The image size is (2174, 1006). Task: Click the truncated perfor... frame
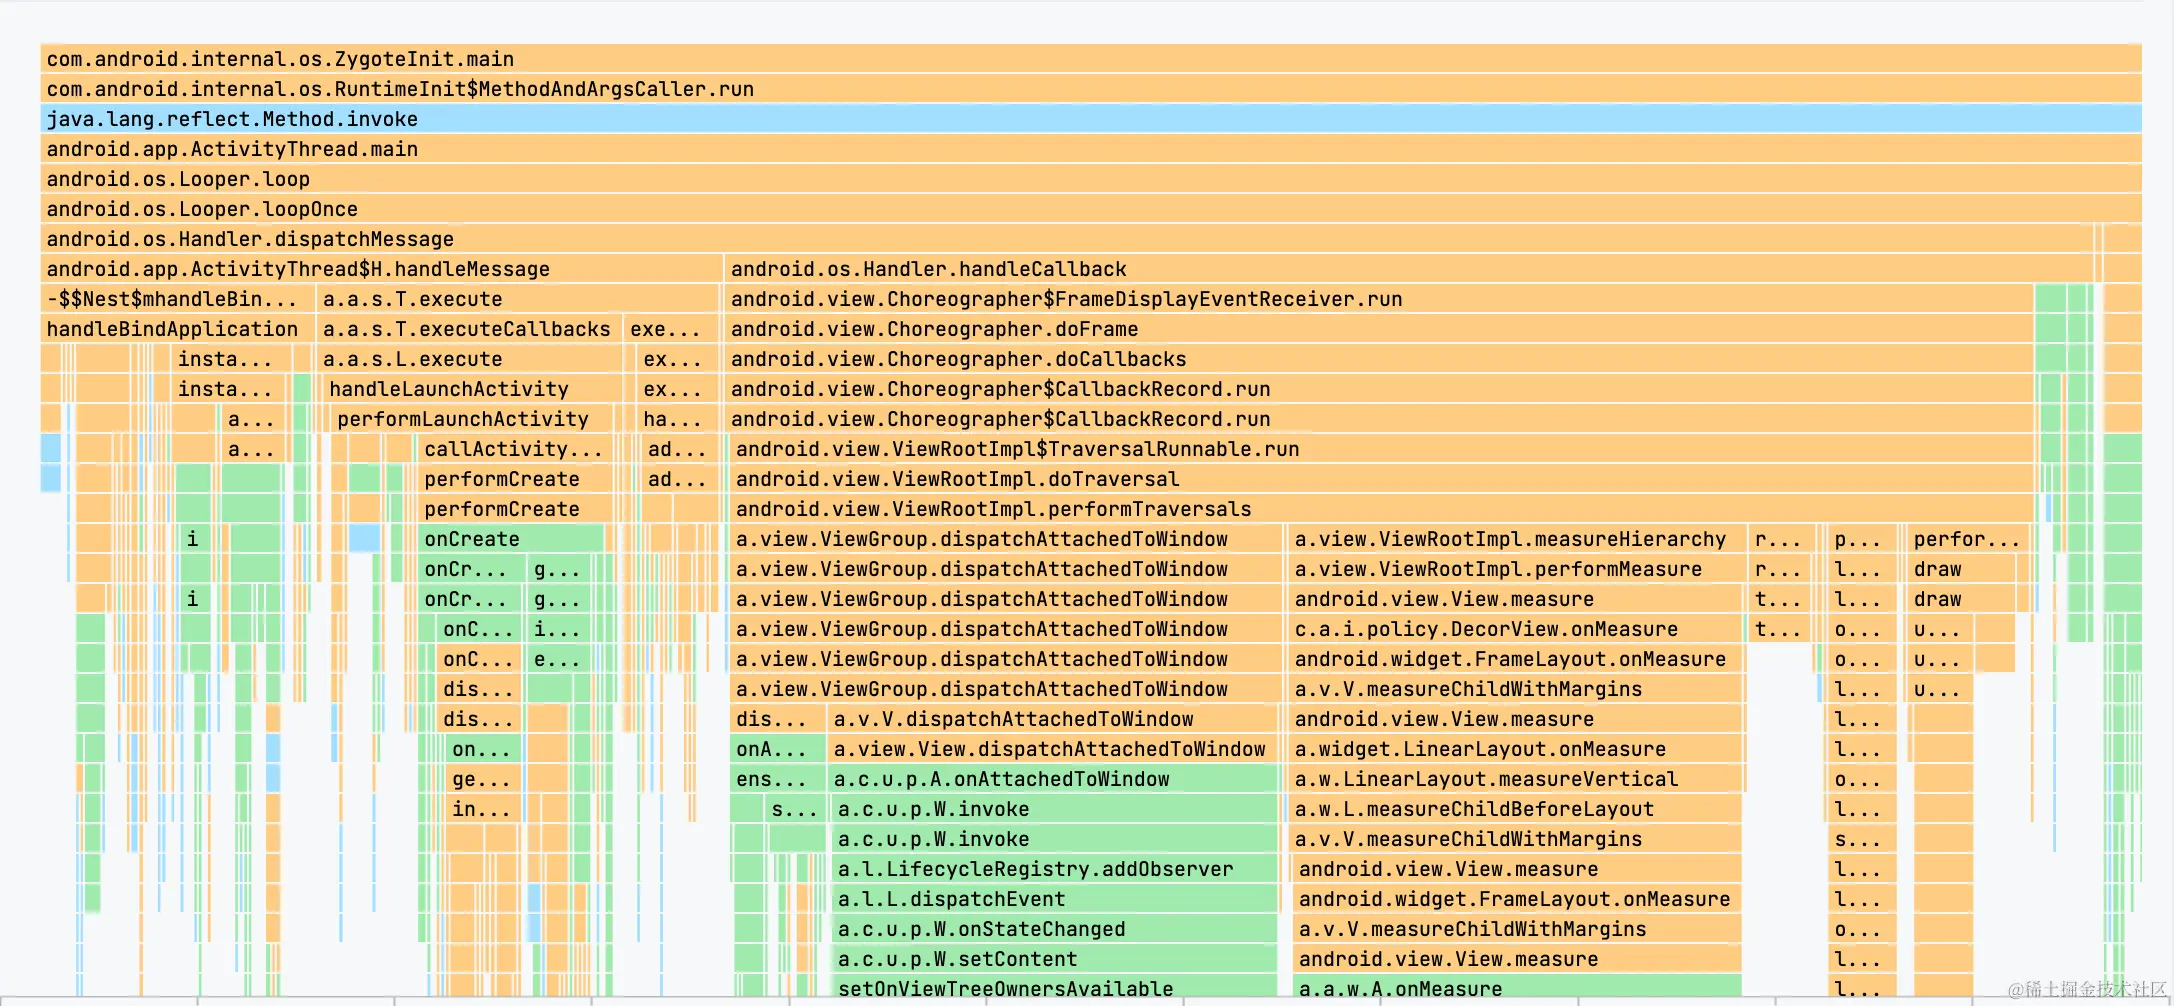1968,539
